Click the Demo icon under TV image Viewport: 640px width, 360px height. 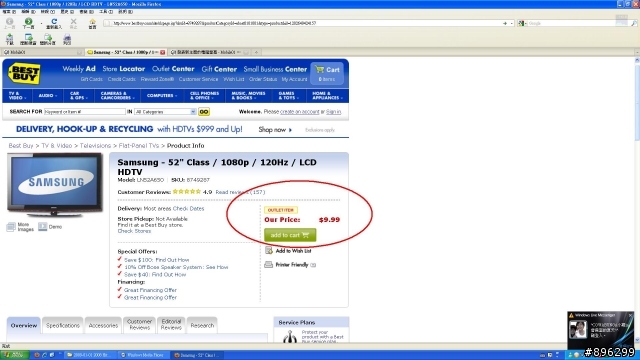click(x=42, y=227)
